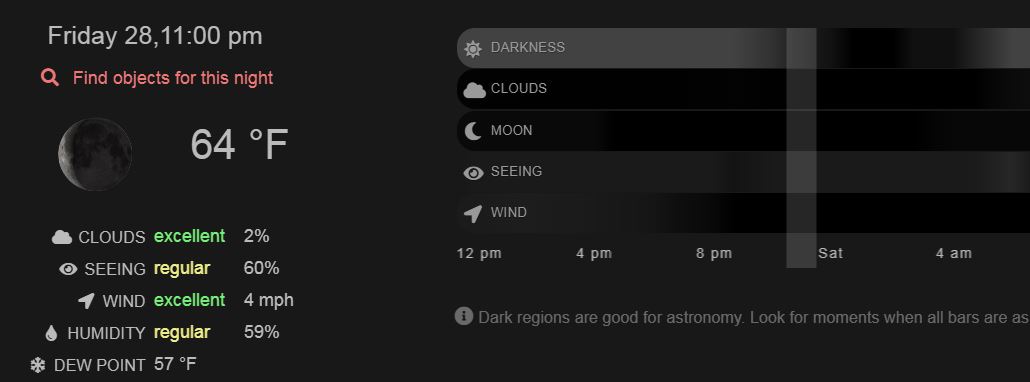
Task: Click the sun icon on DARKNESS bar
Action: pos(473,49)
